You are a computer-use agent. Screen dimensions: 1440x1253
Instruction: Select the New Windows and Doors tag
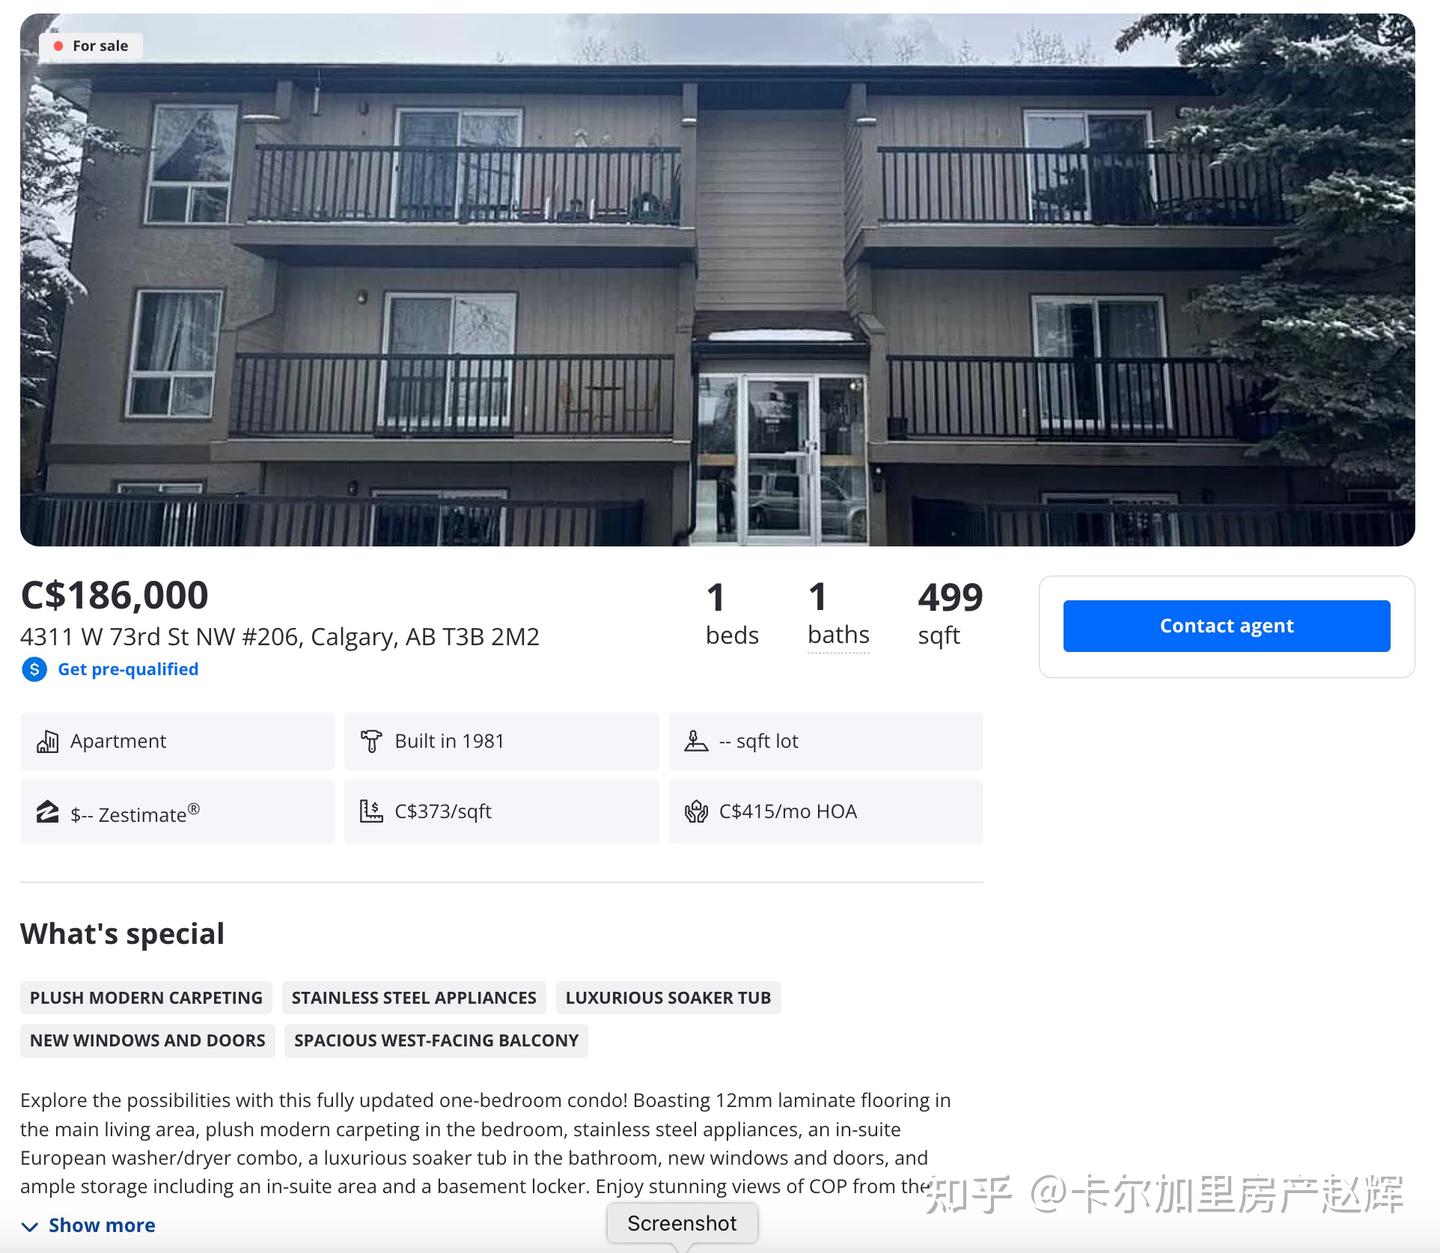[147, 1040]
